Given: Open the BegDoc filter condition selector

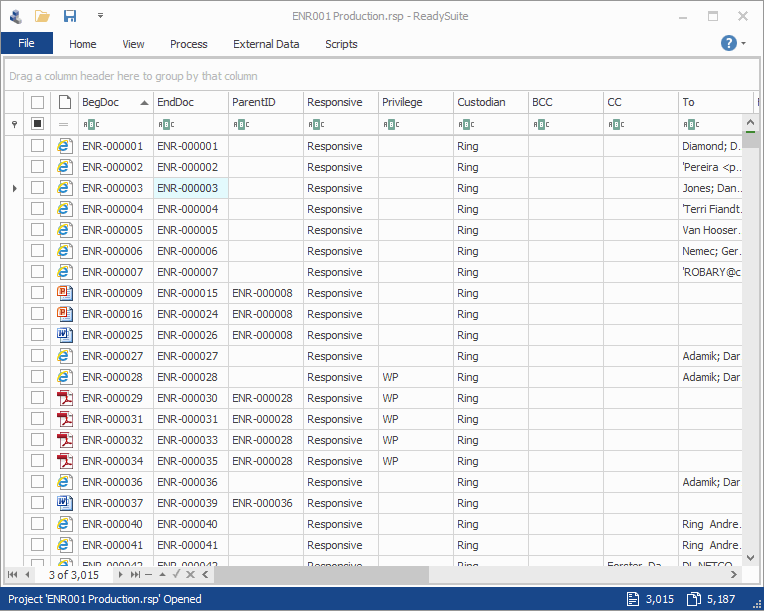Looking at the screenshot, I should tap(90, 125).
